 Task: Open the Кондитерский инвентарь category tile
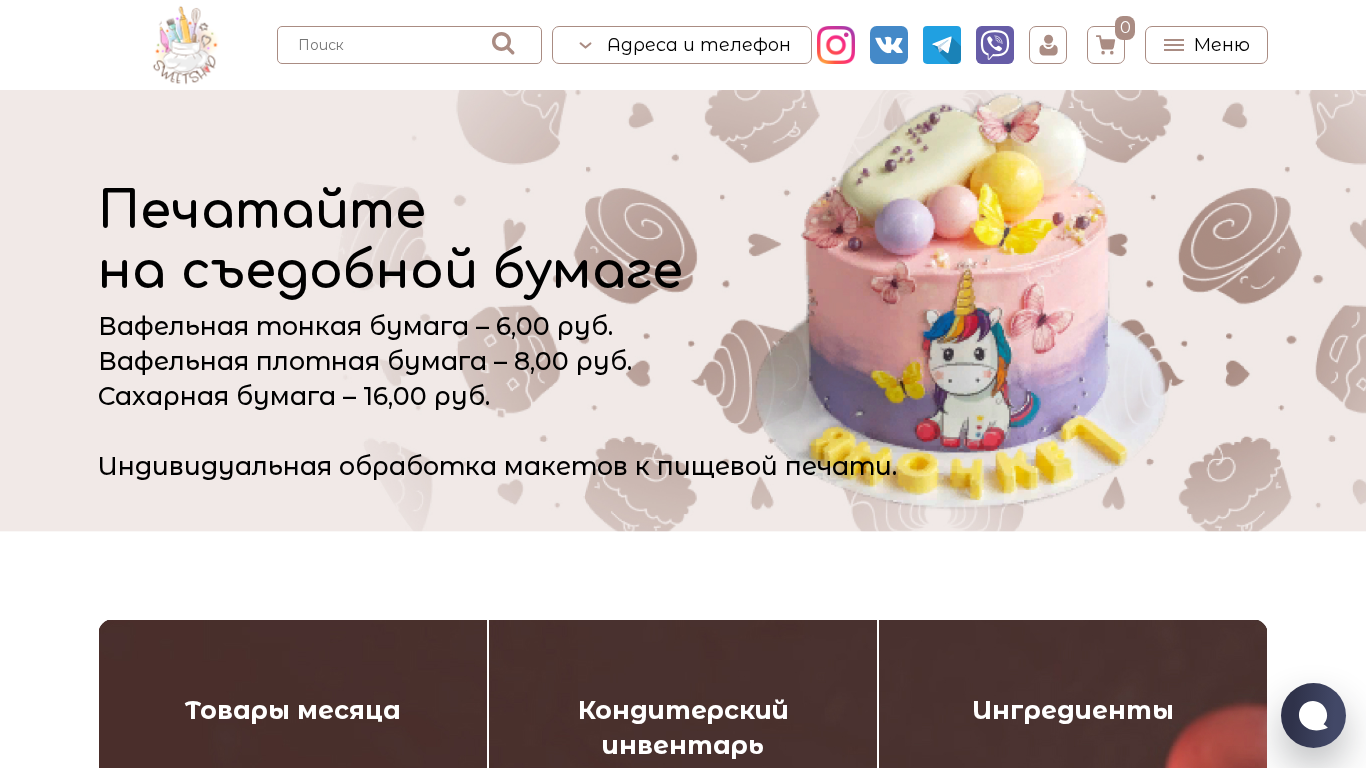pyautogui.click(x=683, y=694)
